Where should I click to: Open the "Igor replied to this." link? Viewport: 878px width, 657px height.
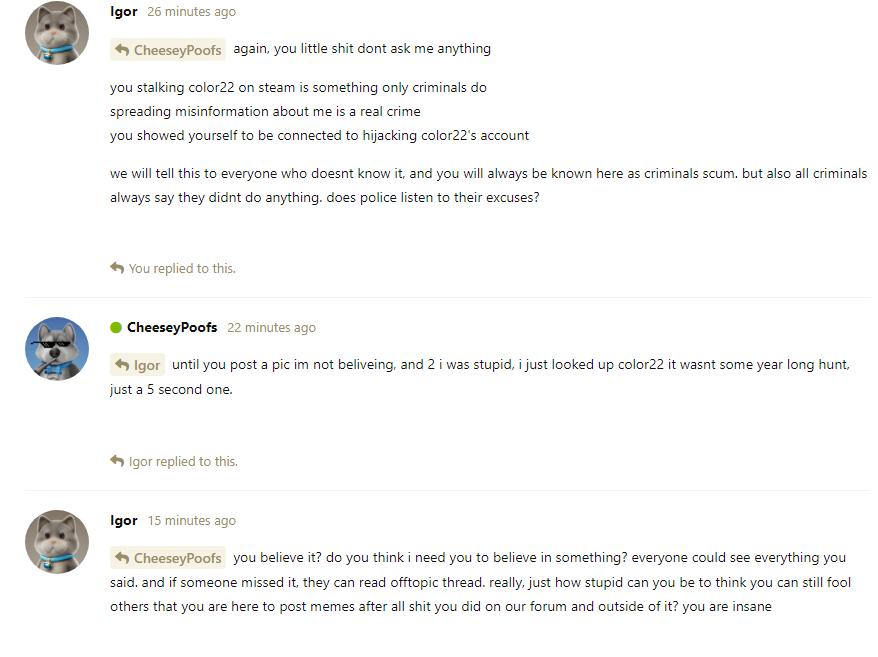[x=183, y=461]
